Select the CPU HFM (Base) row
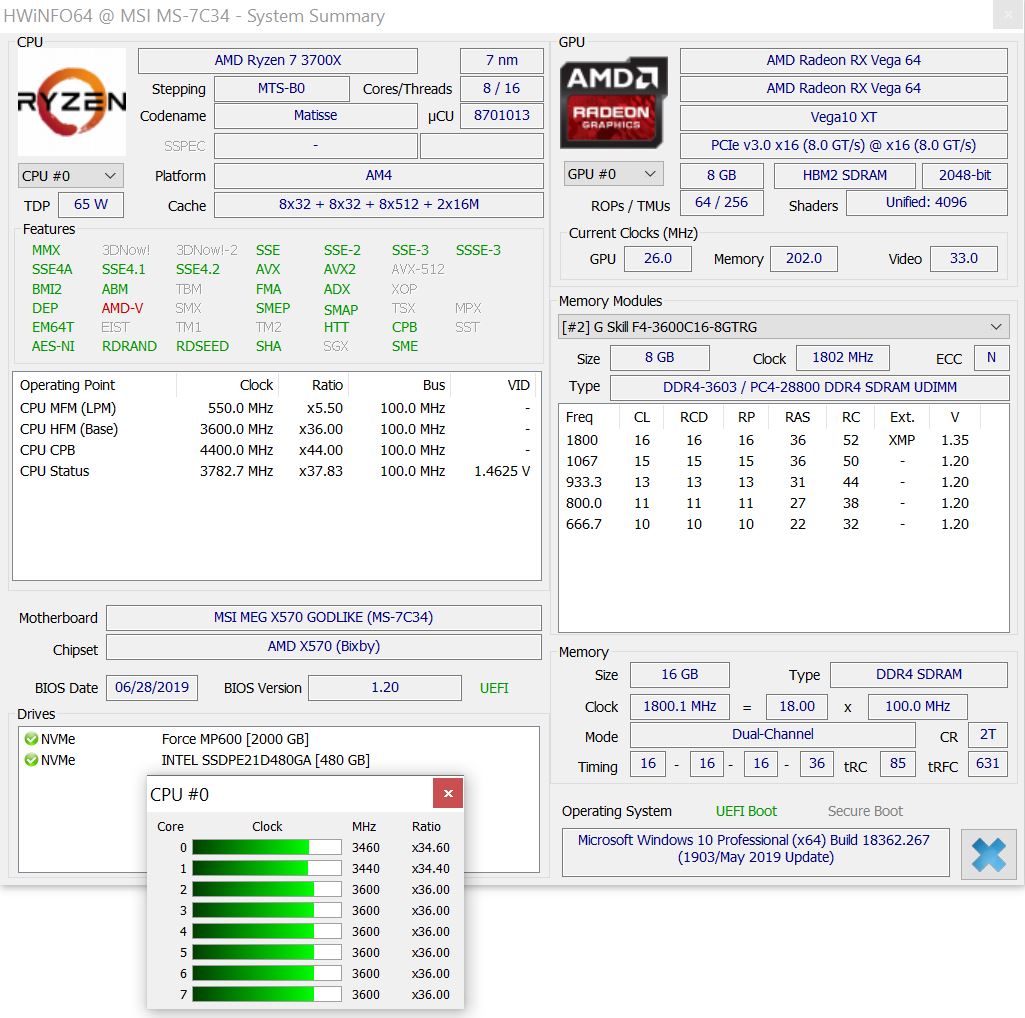 click(x=276, y=430)
